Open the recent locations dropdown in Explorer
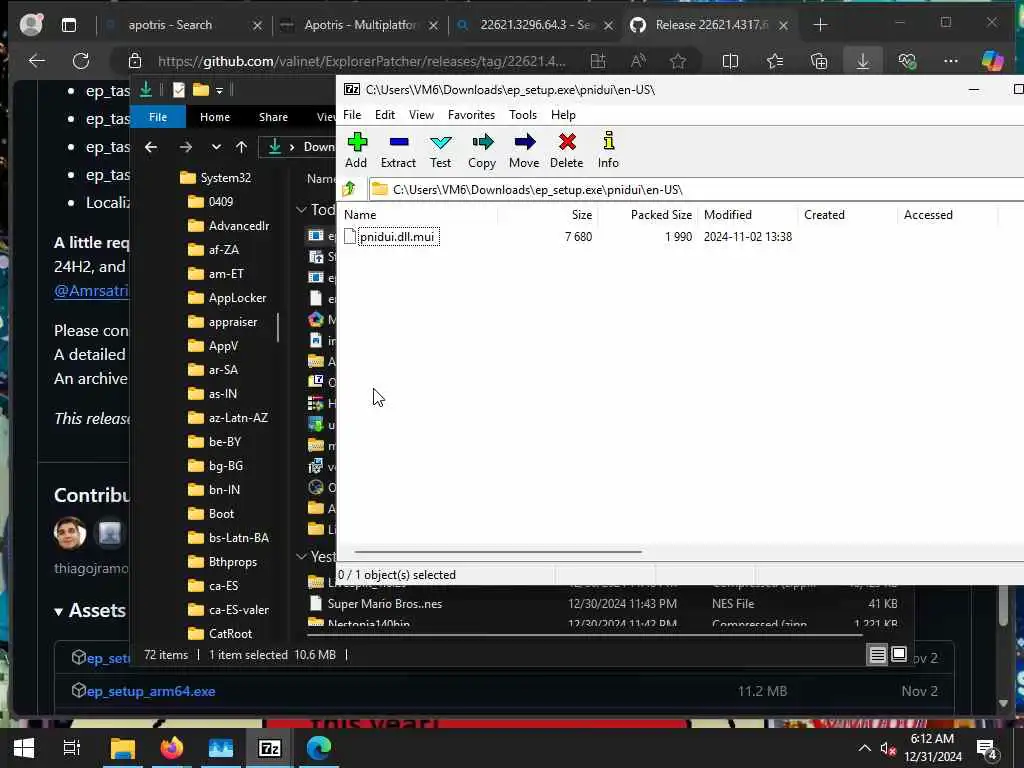 click(216, 147)
